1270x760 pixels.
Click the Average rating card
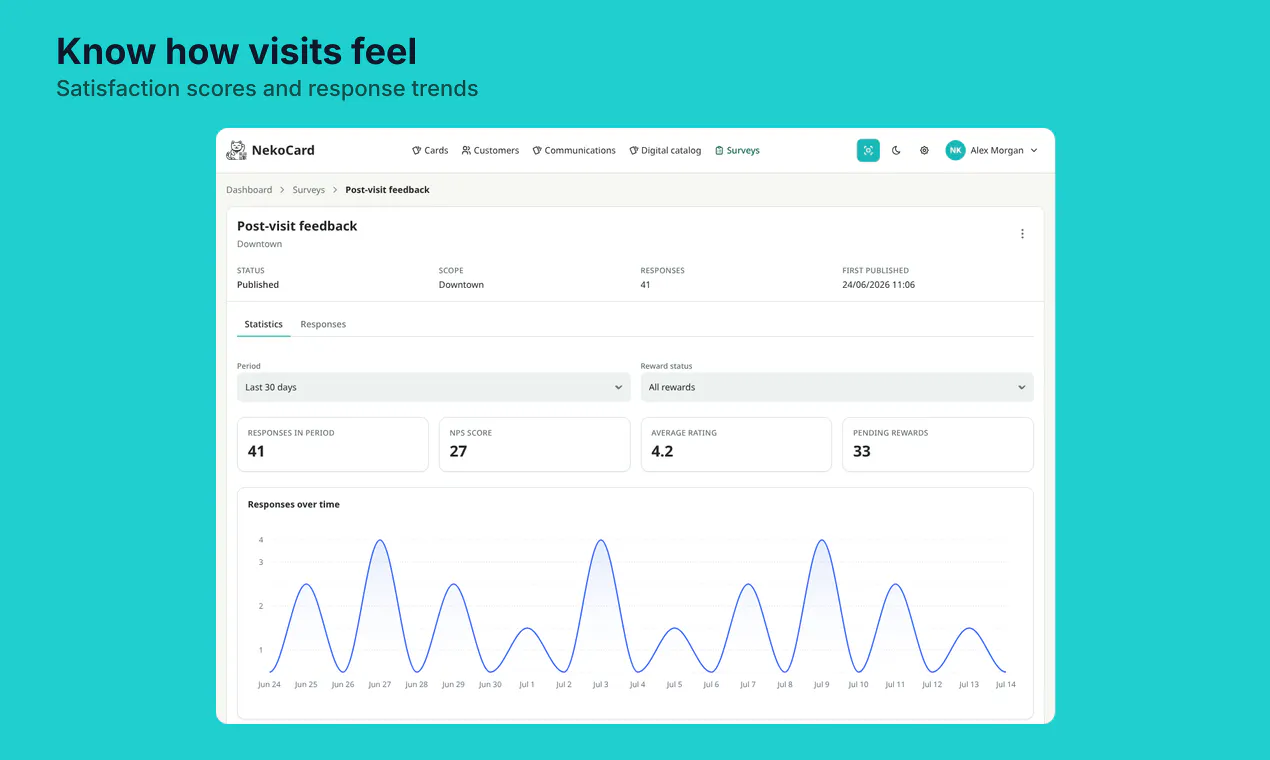[x=736, y=444]
